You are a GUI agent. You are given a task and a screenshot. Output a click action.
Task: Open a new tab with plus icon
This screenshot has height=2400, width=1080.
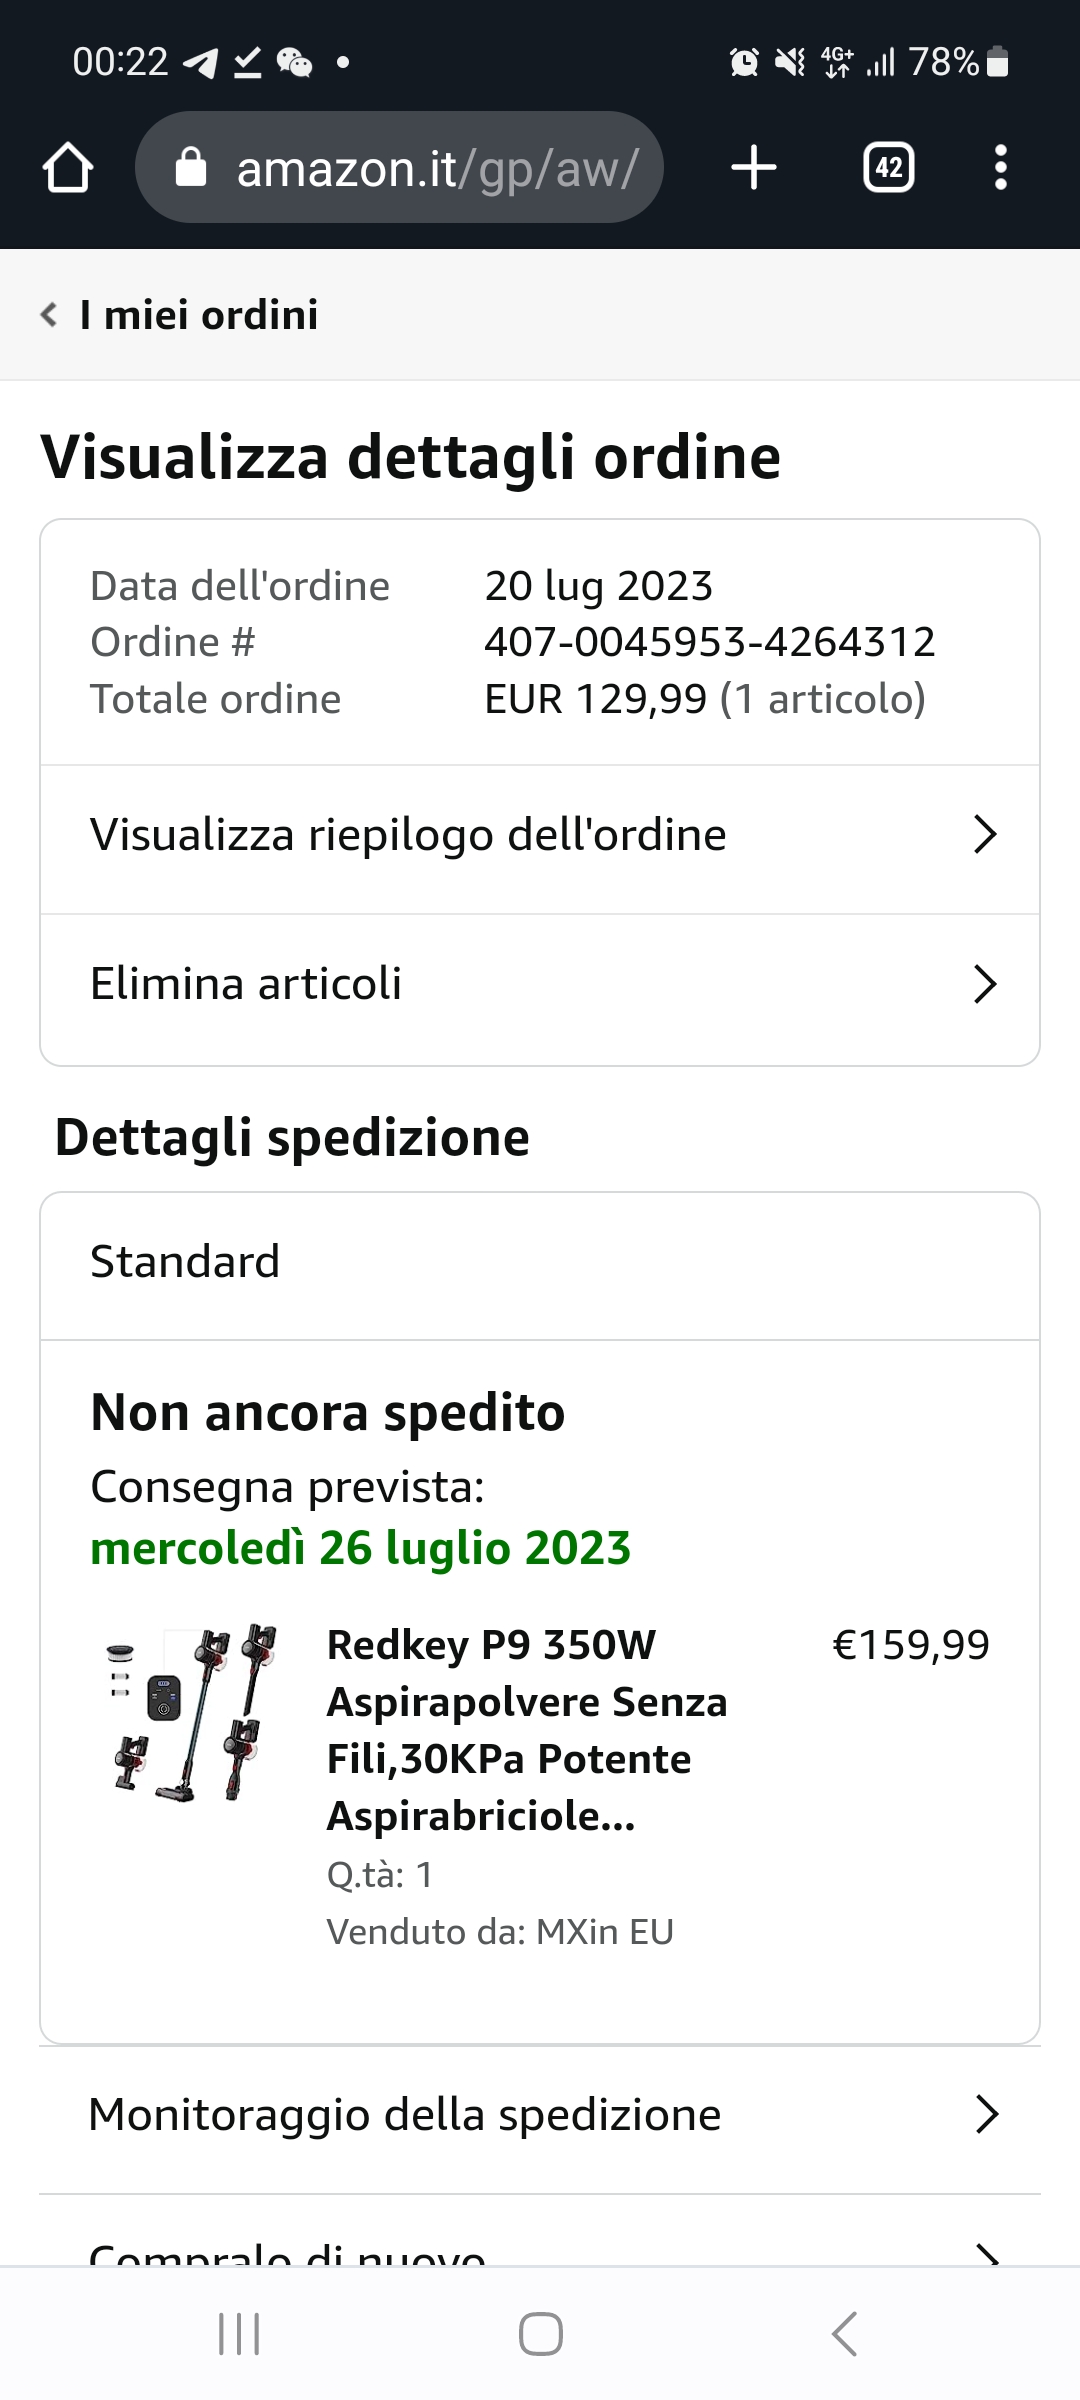pos(754,167)
